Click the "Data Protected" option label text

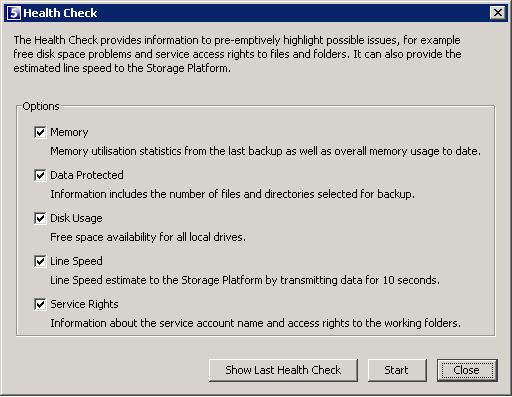pos(87,175)
